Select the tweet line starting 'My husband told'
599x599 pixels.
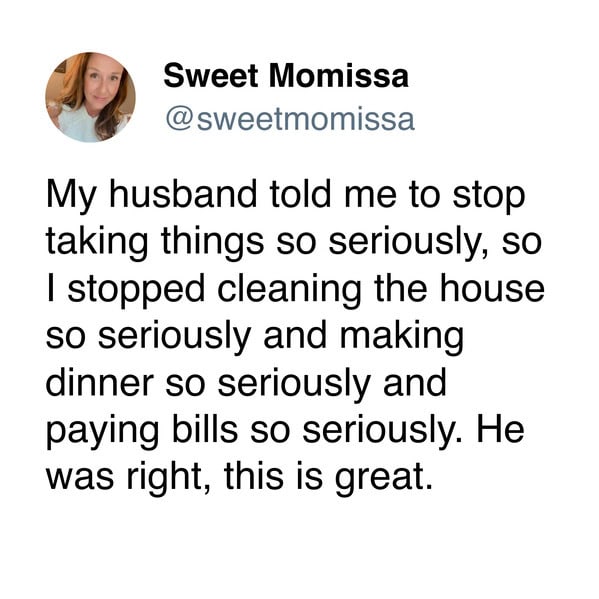(x=286, y=197)
